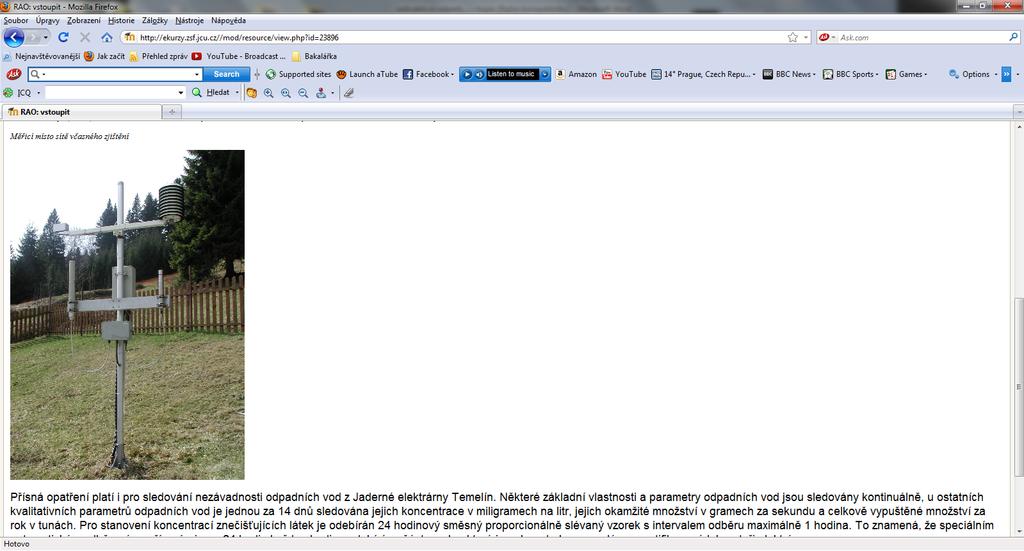This screenshot has height=551, width=1024.
Task: Expand the Listen to music dropdown
Action: (545, 74)
